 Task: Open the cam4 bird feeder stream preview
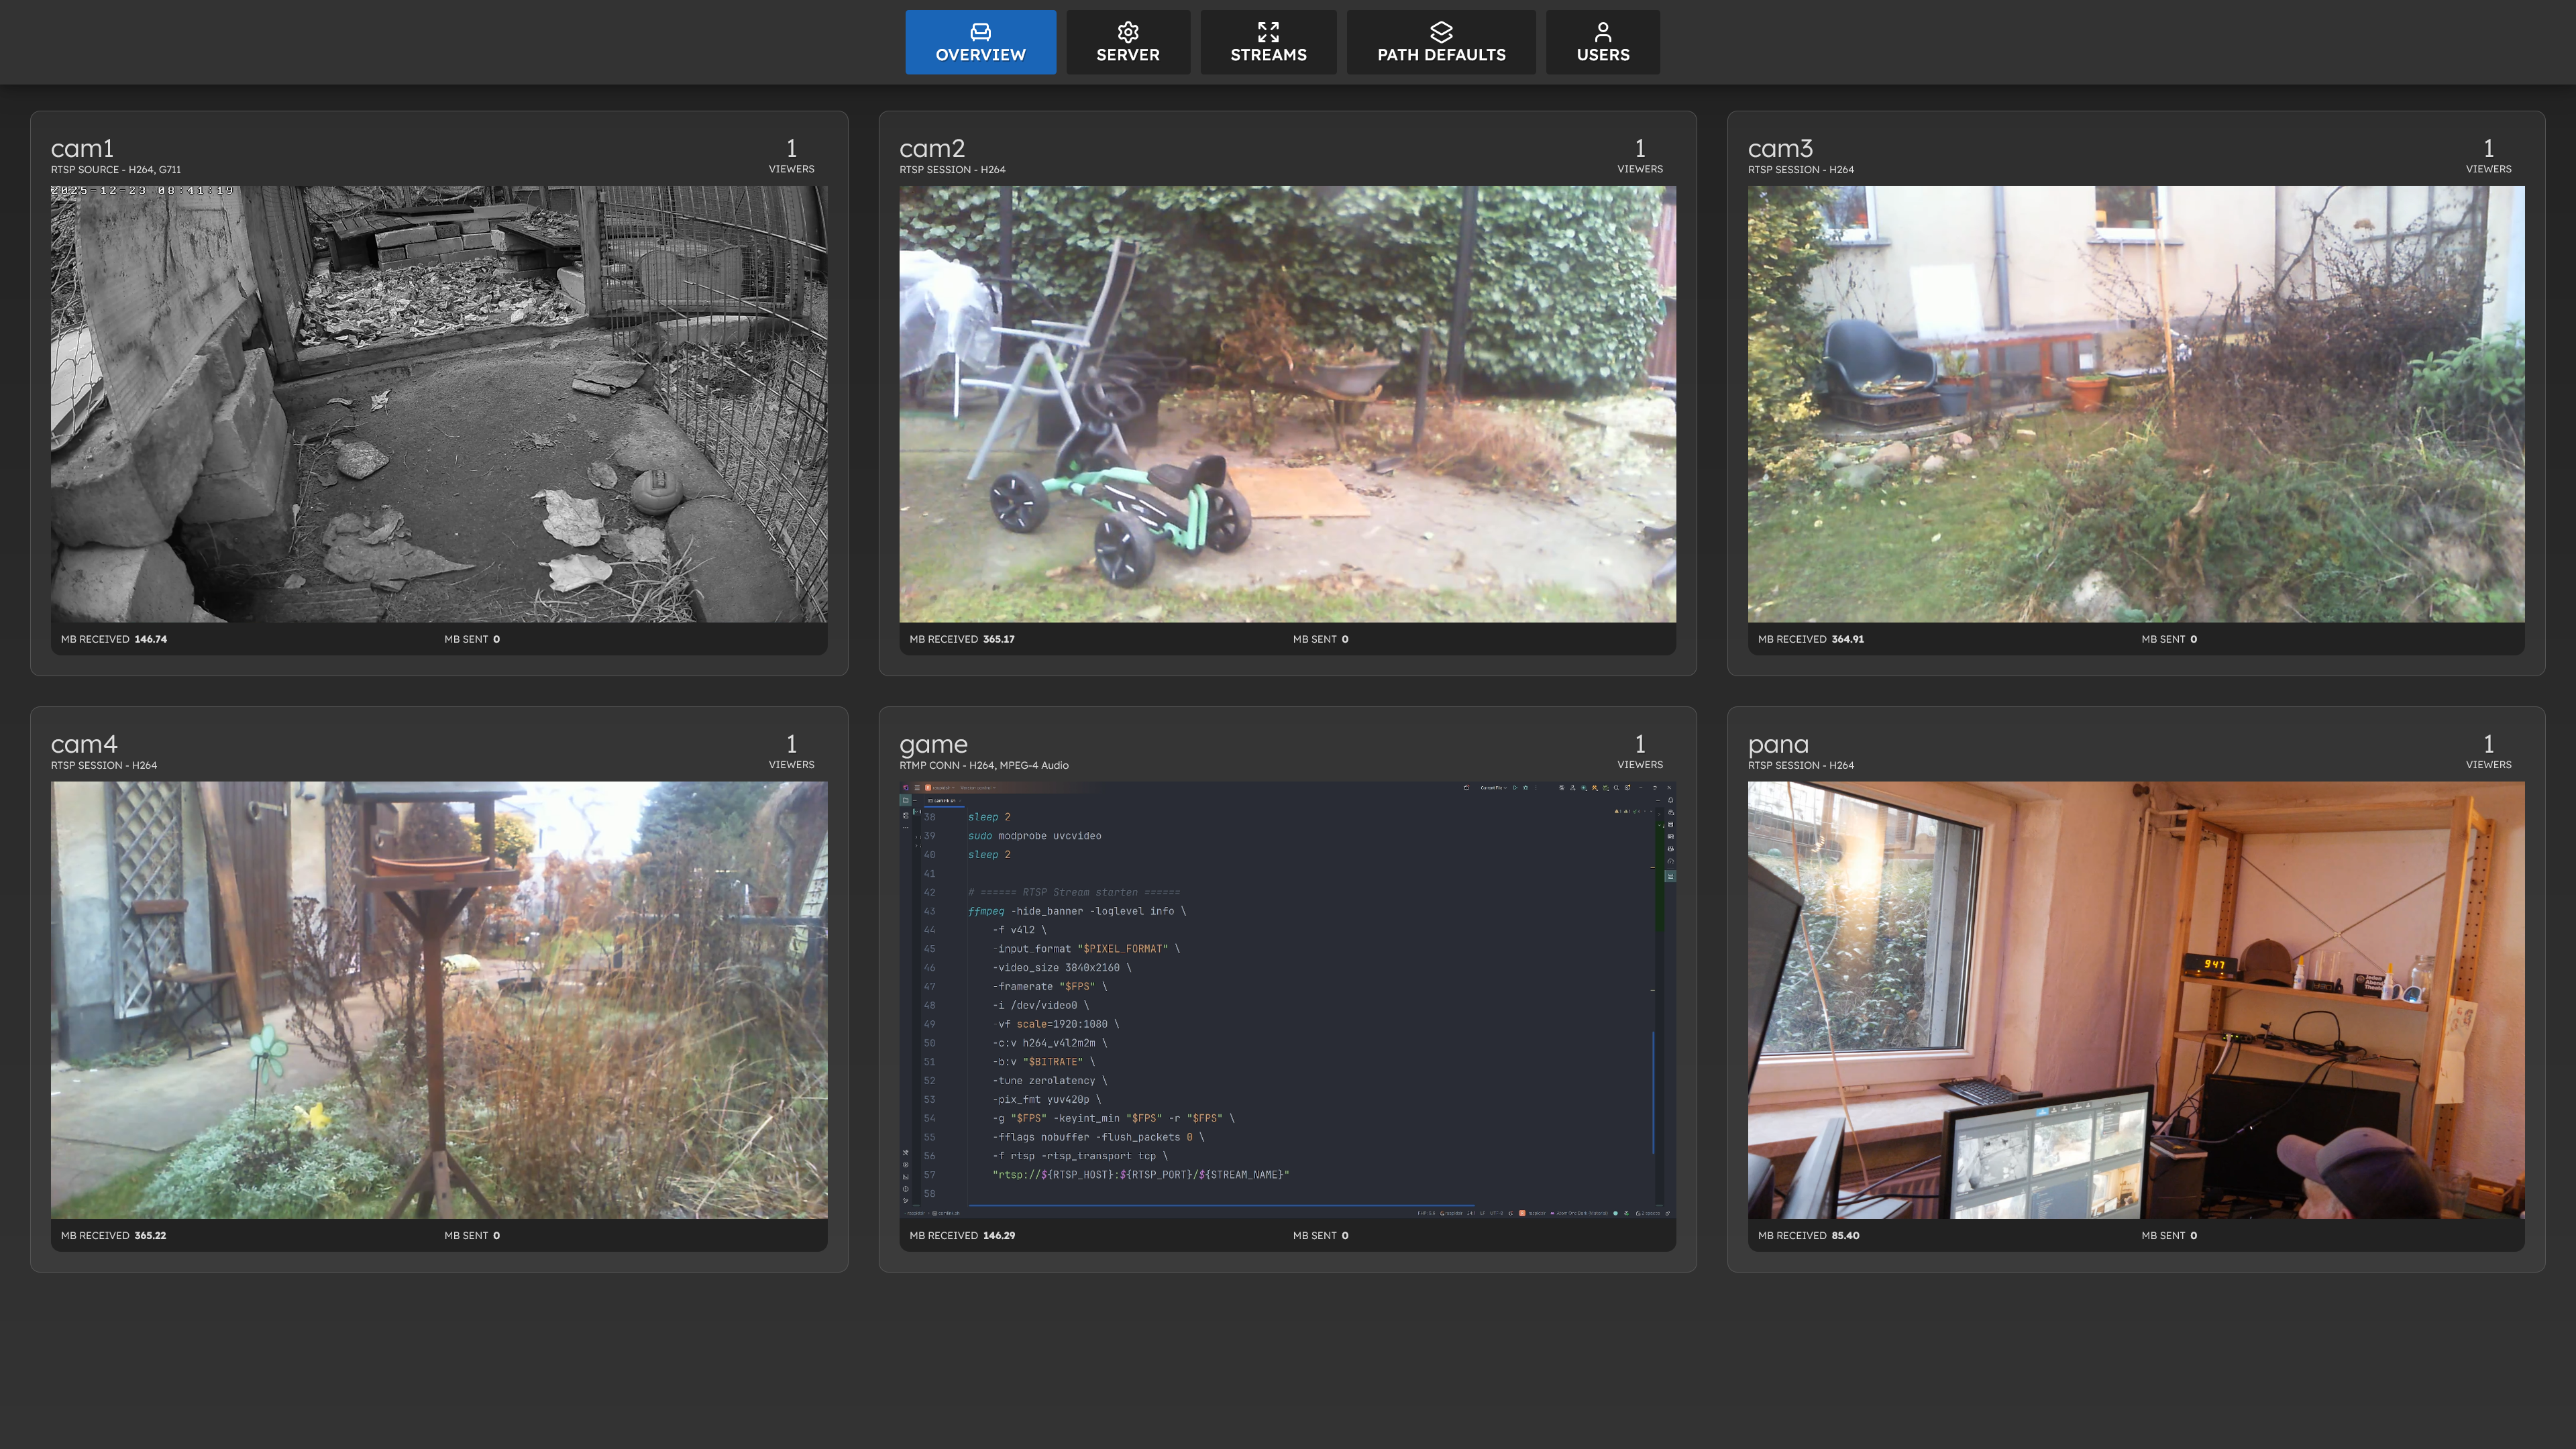pyautogui.click(x=439, y=999)
